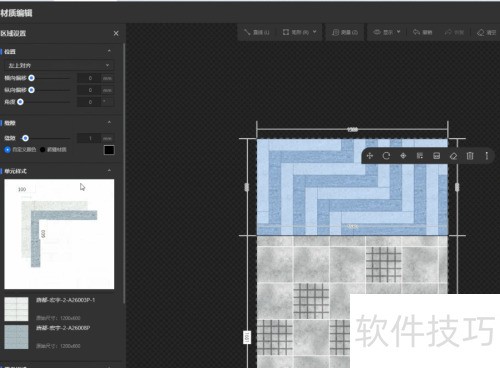
Task: Adjust the 横向偏移 slider handle
Action: click(31, 78)
